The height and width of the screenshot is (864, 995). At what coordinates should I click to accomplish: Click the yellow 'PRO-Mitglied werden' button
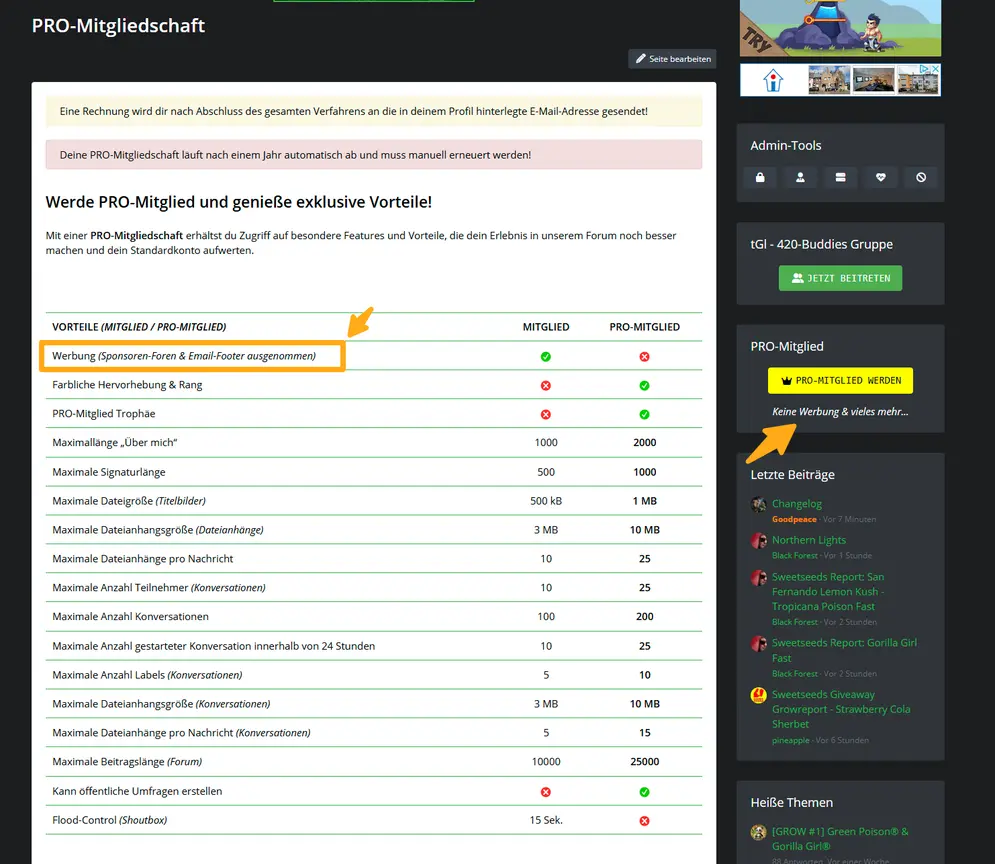click(x=840, y=381)
